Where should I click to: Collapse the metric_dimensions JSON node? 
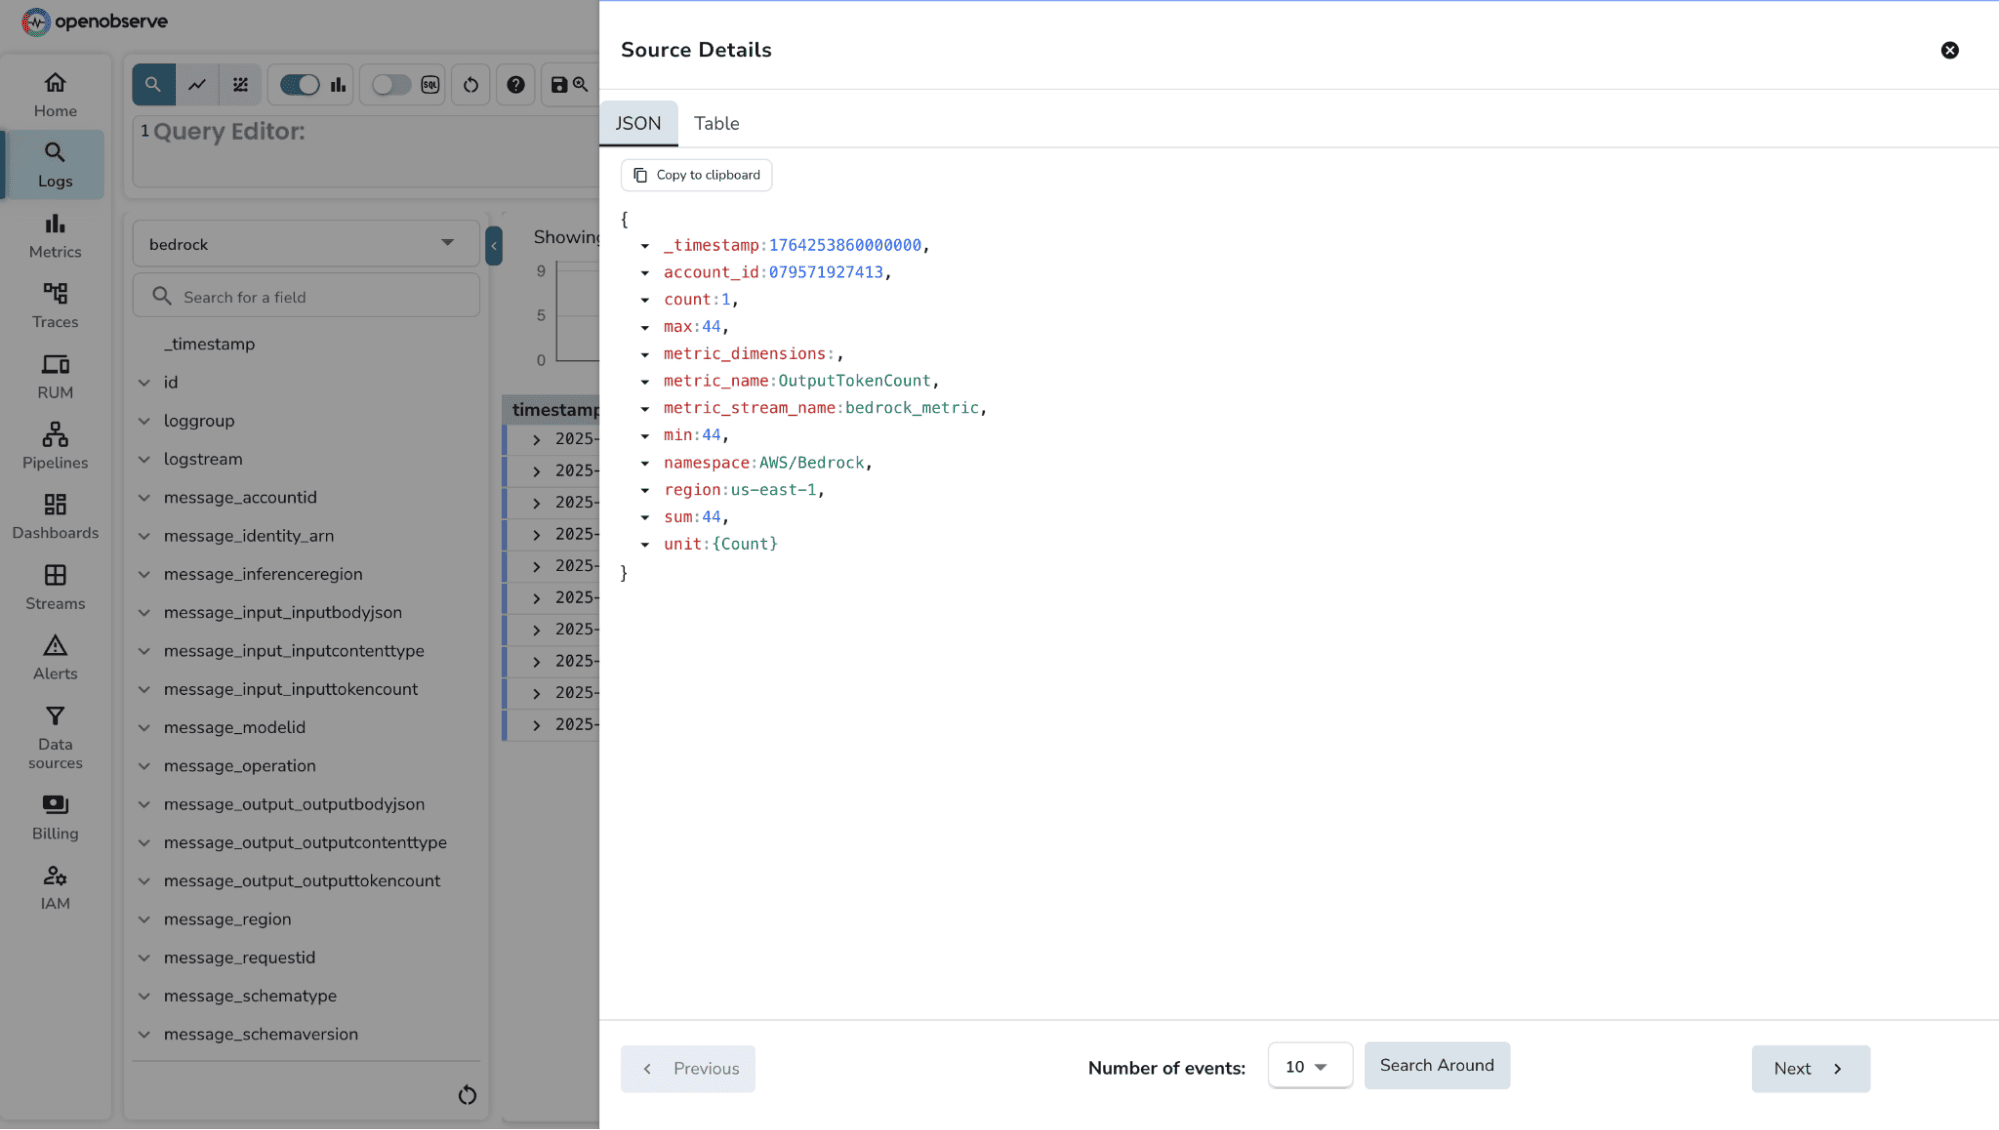coord(645,354)
